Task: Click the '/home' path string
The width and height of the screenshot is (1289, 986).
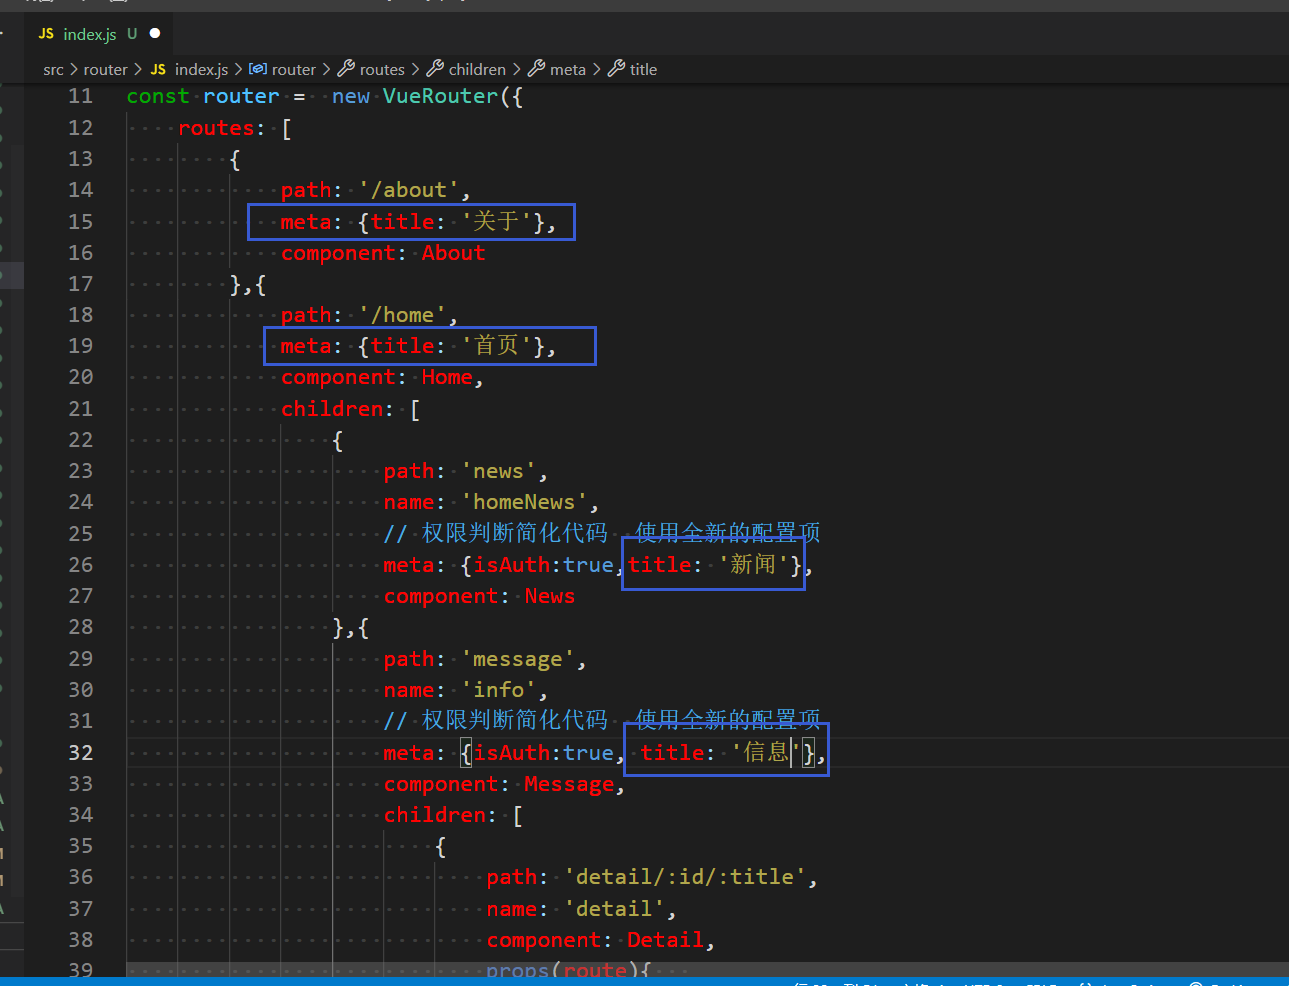Action: pyautogui.click(x=403, y=315)
